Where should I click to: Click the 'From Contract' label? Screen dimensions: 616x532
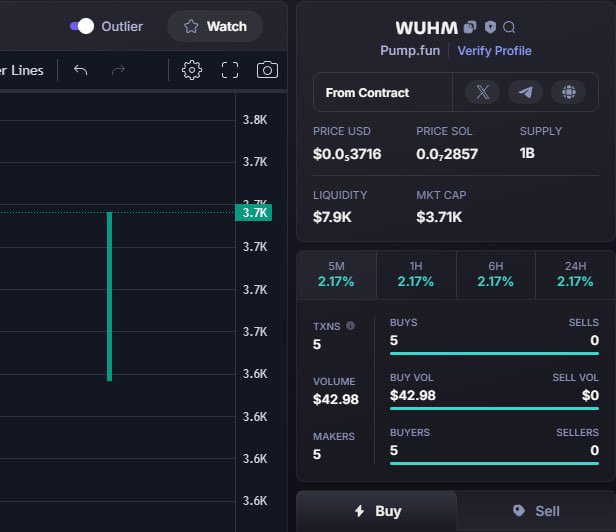tap(367, 93)
